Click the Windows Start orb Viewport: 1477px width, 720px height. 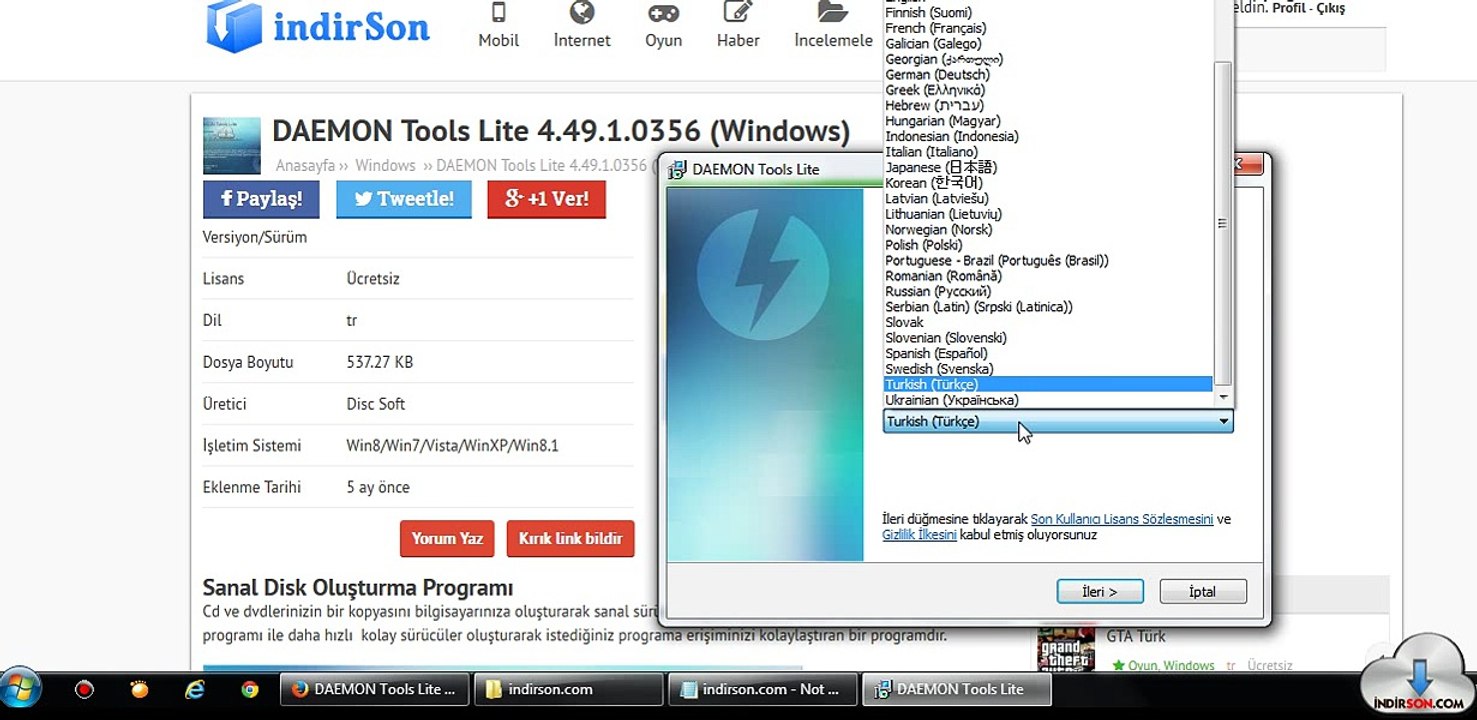pyautogui.click(x=22, y=689)
